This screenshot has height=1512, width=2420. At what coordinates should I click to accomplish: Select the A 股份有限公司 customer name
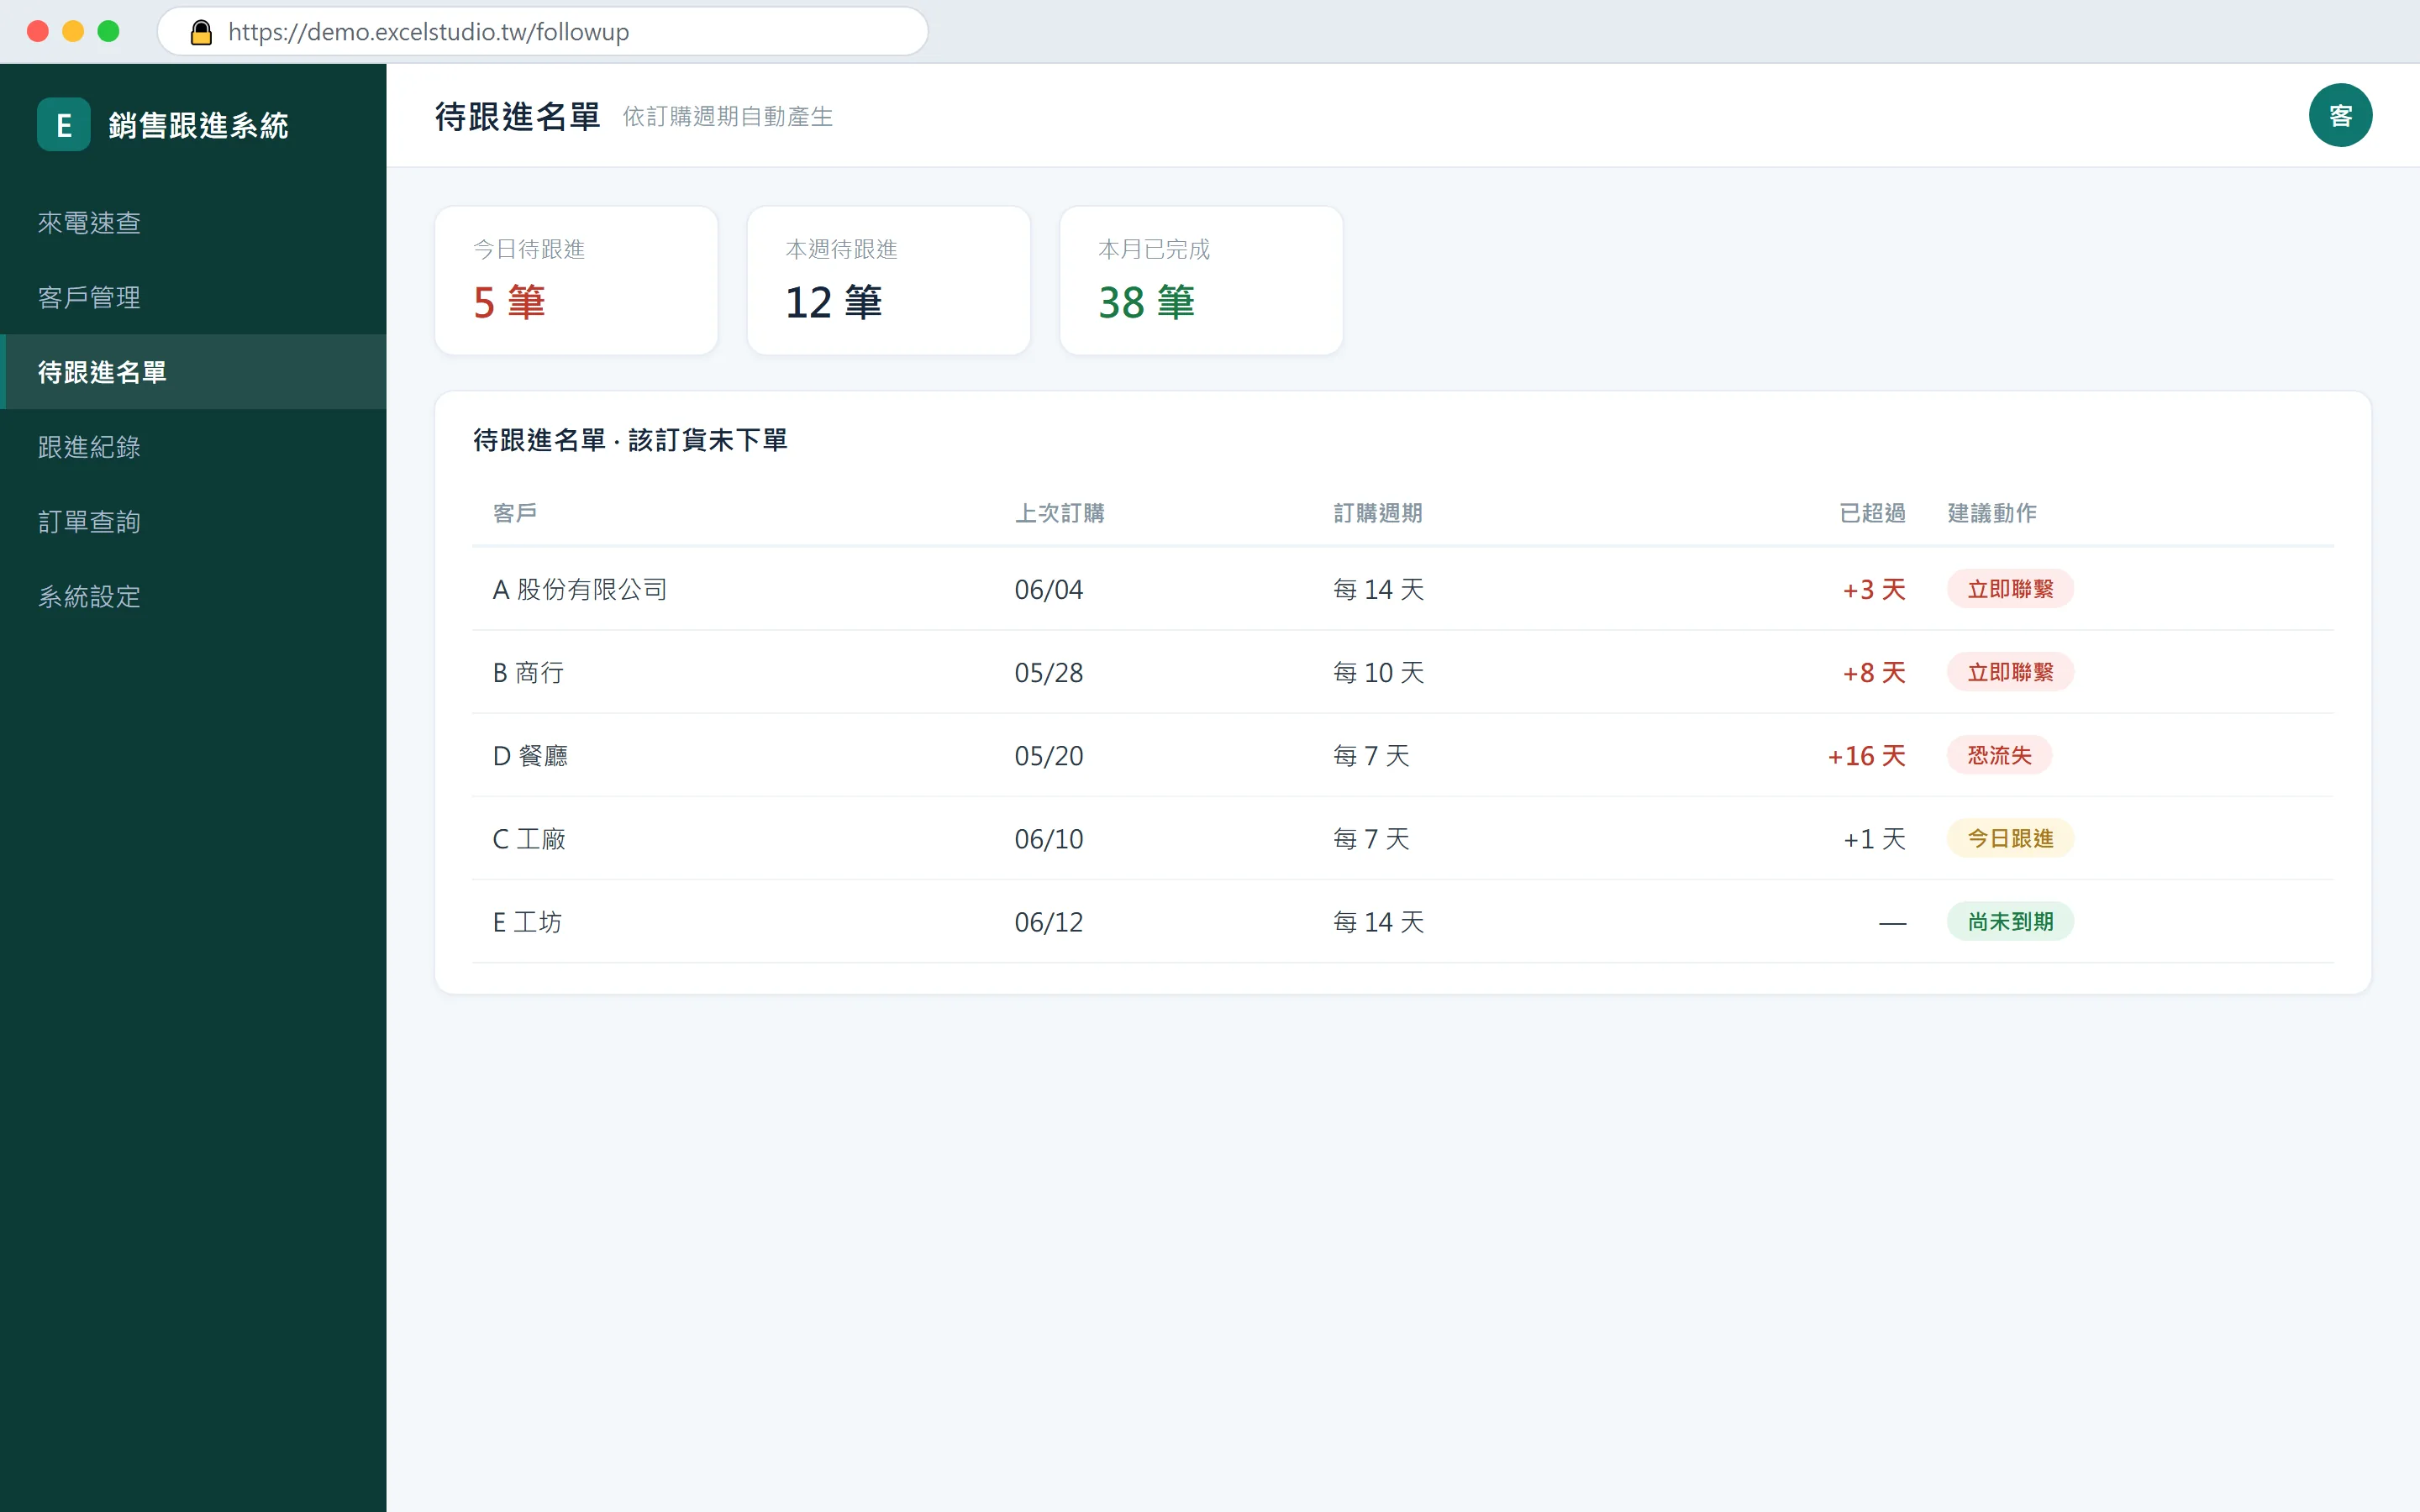coord(579,589)
